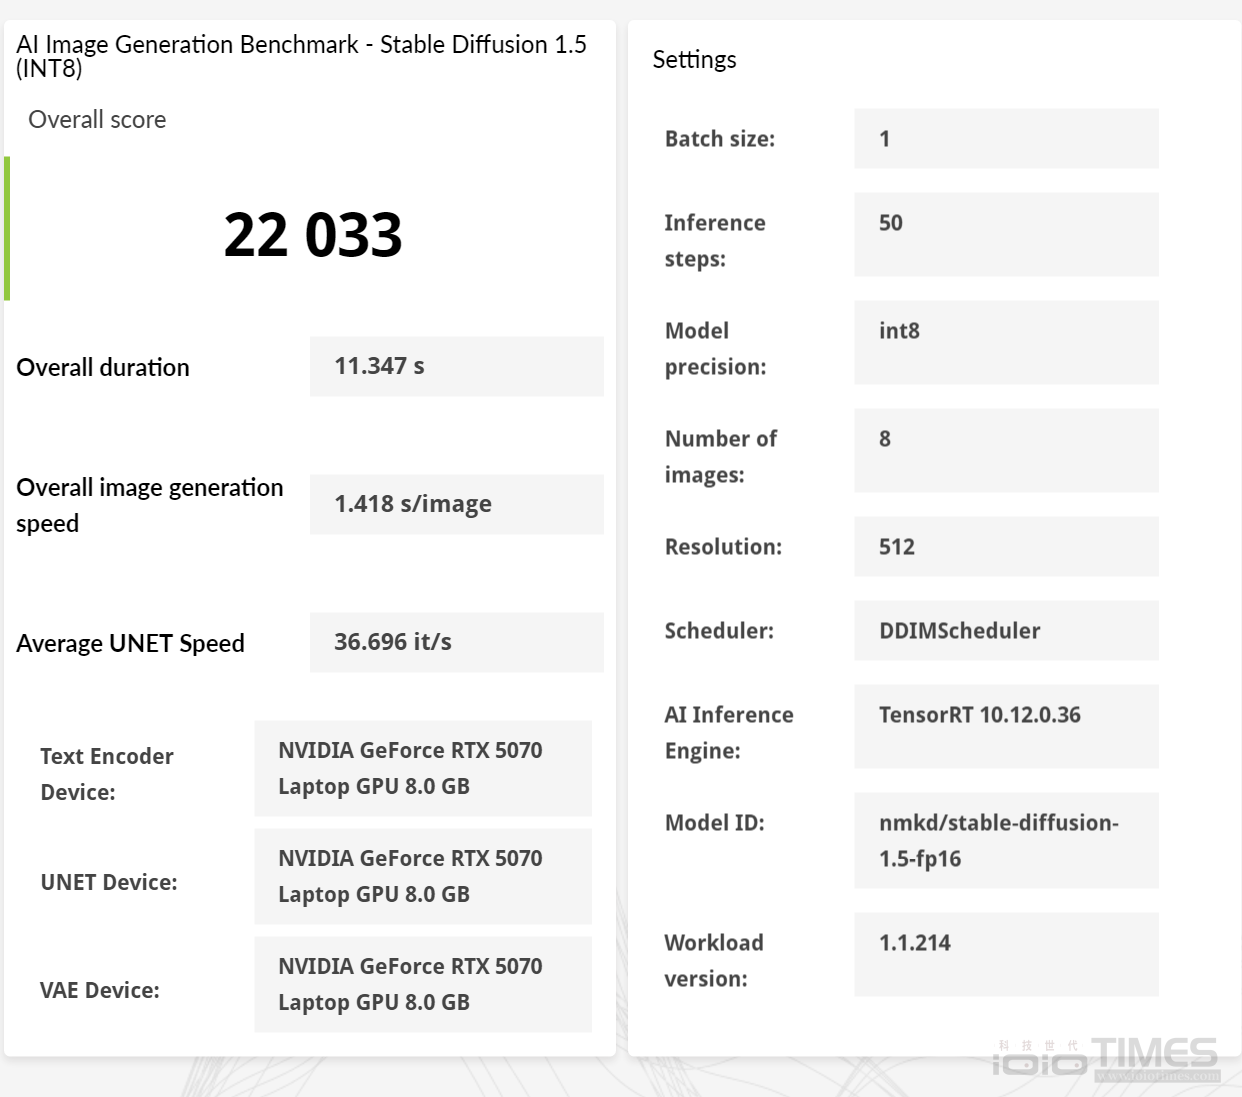Select the Average UNET Speed value 36.696 it/s
The image size is (1242, 1097).
pos(457,642)
